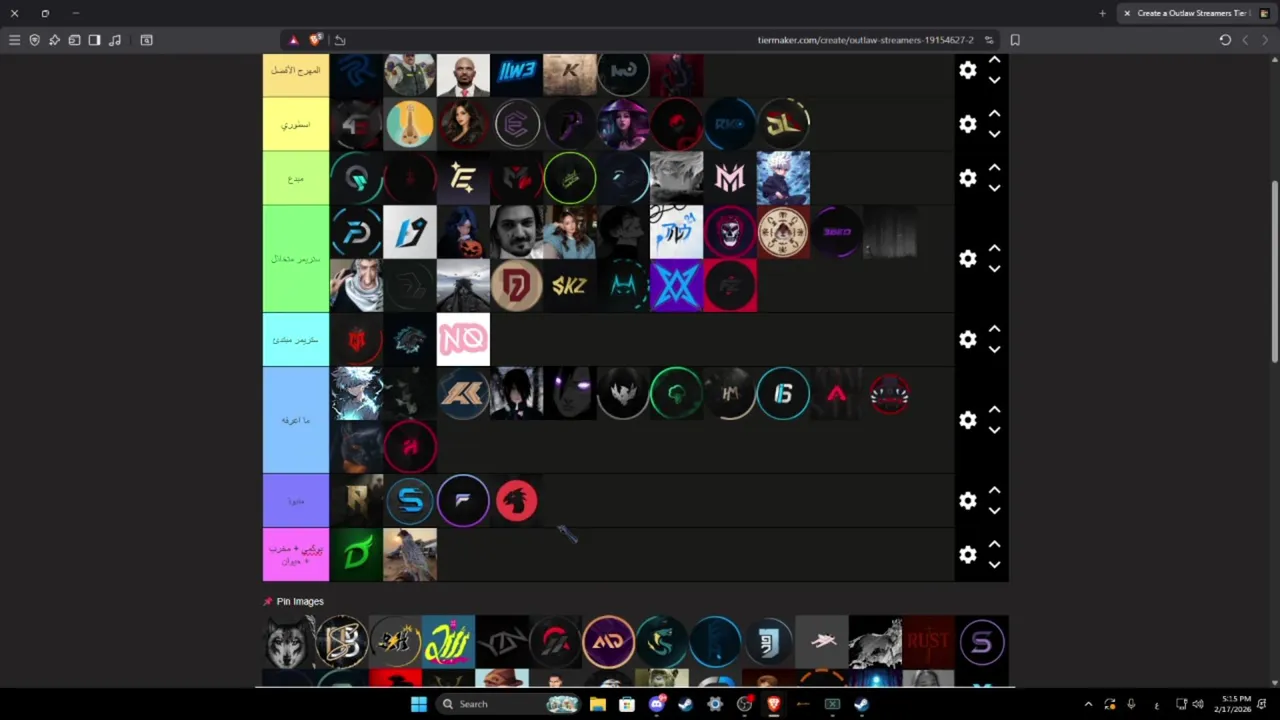Click the shield icon in browser toolbar
Viewport: 1280px width, 720px height.
[x=34, y=40]
